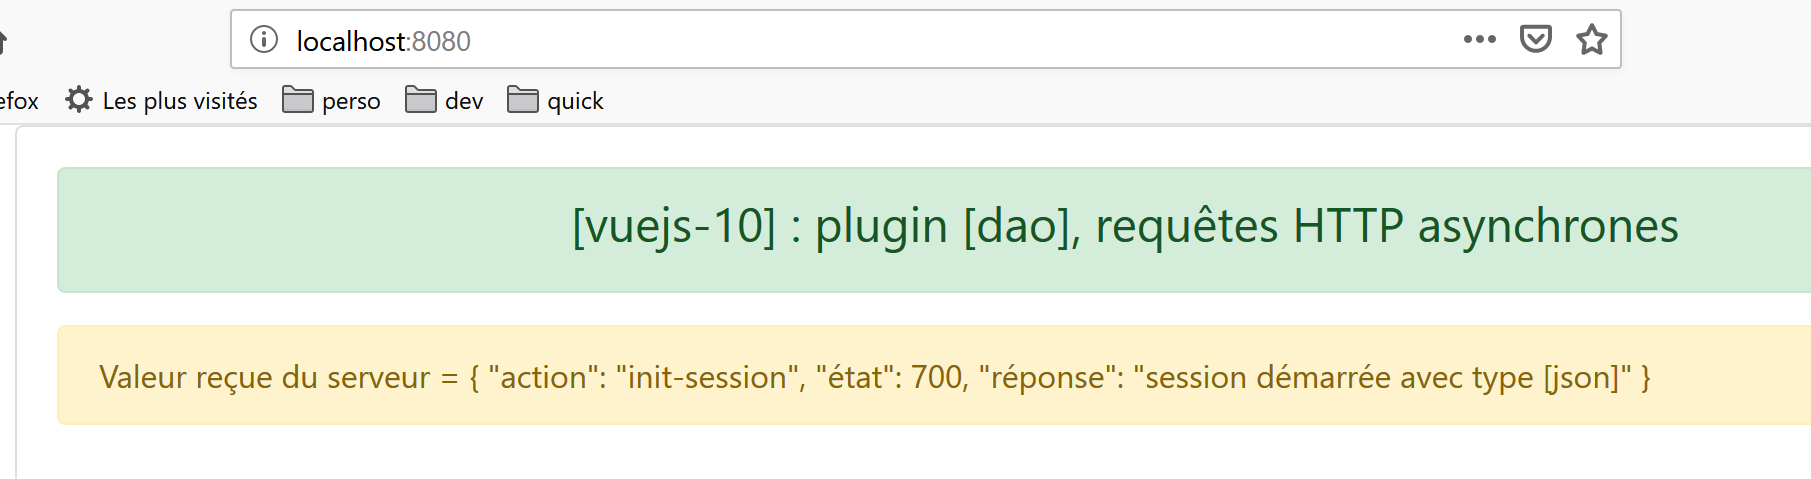The height and width of the screenshot is (479, 1811).
Task: Click the [vuejs-10] plugin [dao] heading text
Action: point(1124,226)
